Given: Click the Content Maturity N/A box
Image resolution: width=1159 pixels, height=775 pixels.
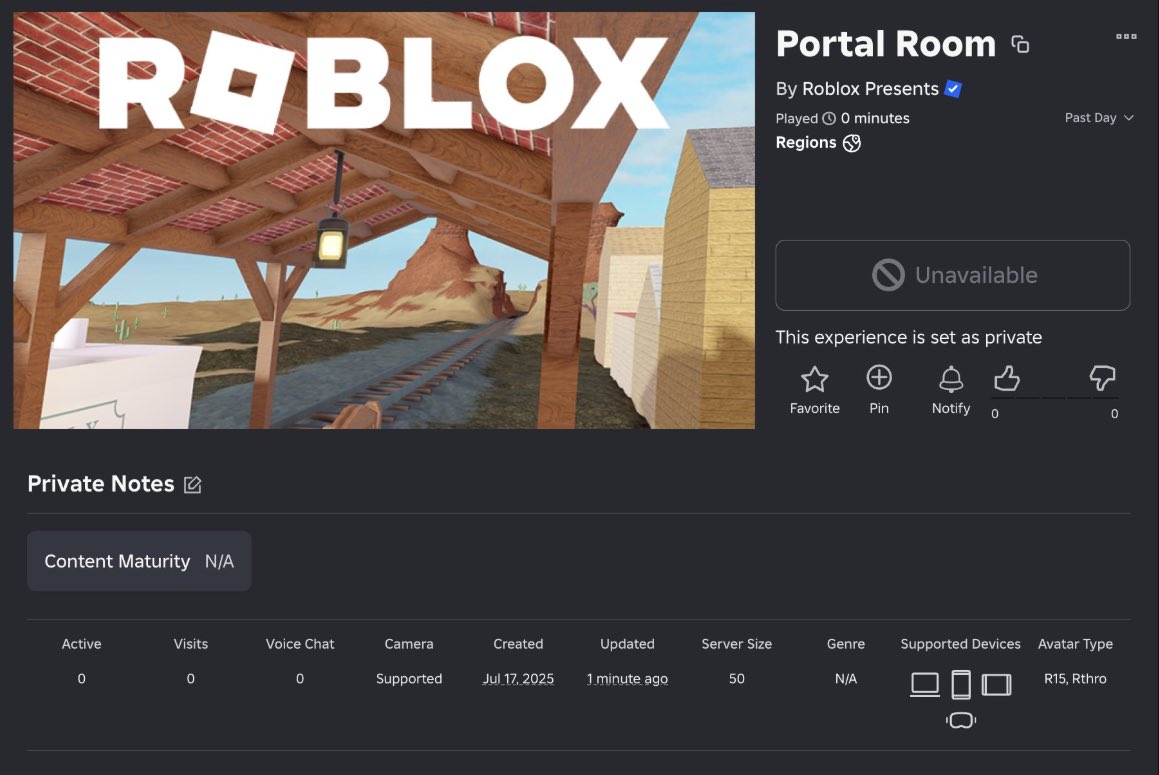Looking at the screenshot, I should click(139, 561).
